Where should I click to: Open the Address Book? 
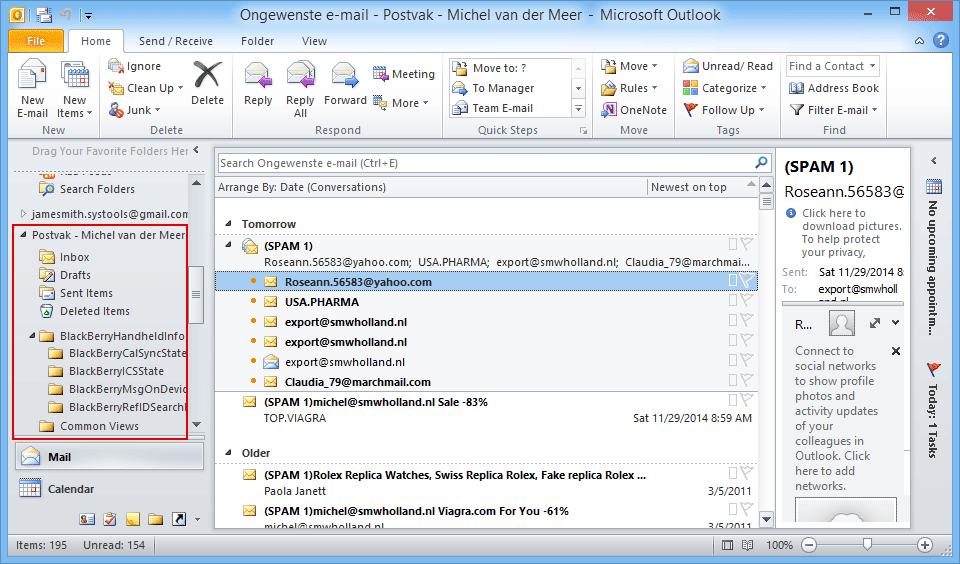[834, 88]
